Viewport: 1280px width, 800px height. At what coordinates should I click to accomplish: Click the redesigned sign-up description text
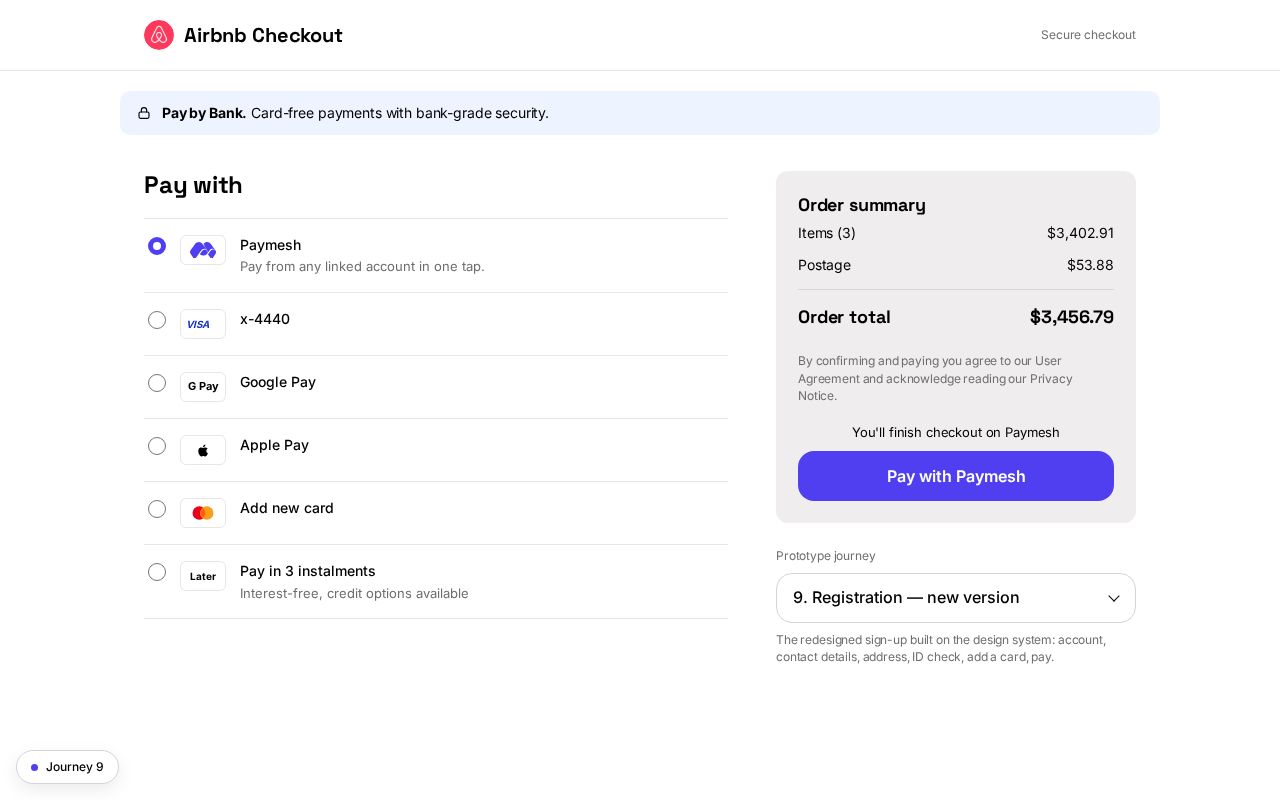click(941, 648)
